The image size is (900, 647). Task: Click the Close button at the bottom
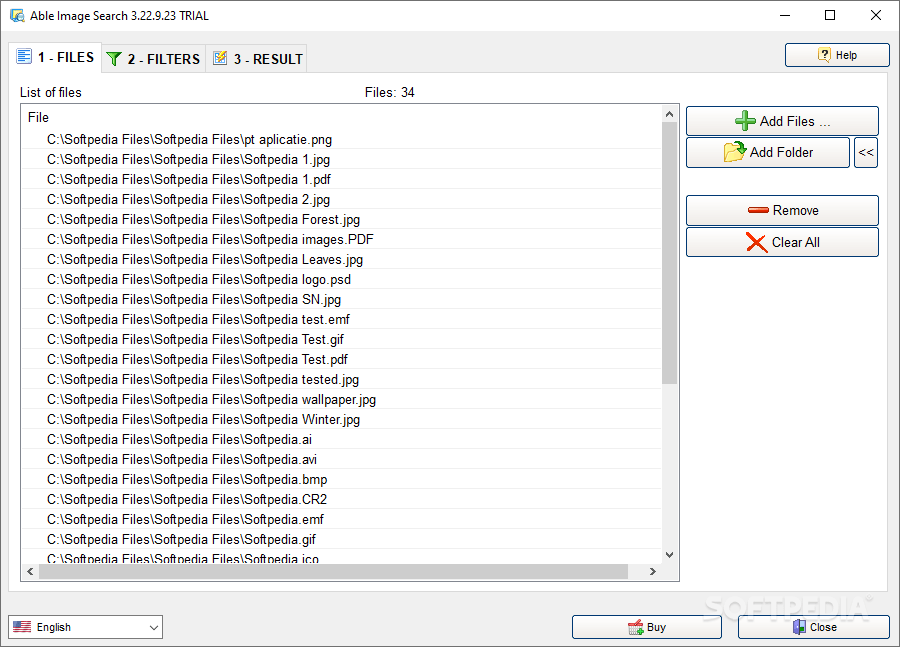pos(813,627)
